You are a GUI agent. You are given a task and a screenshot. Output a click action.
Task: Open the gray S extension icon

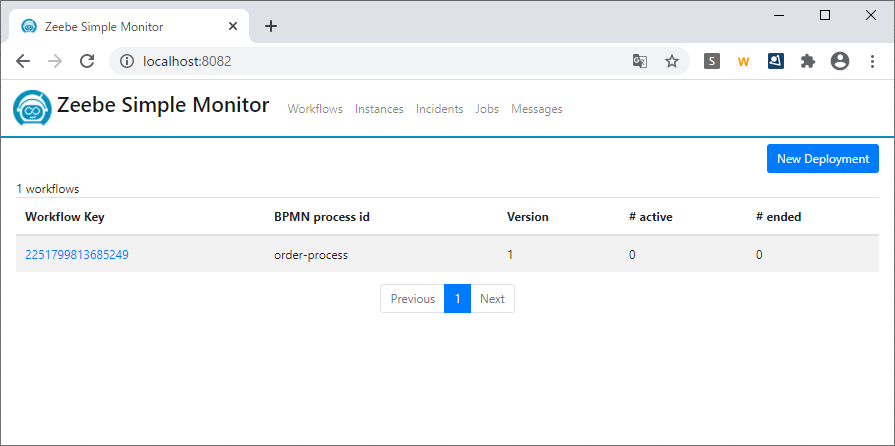[712, 61]
